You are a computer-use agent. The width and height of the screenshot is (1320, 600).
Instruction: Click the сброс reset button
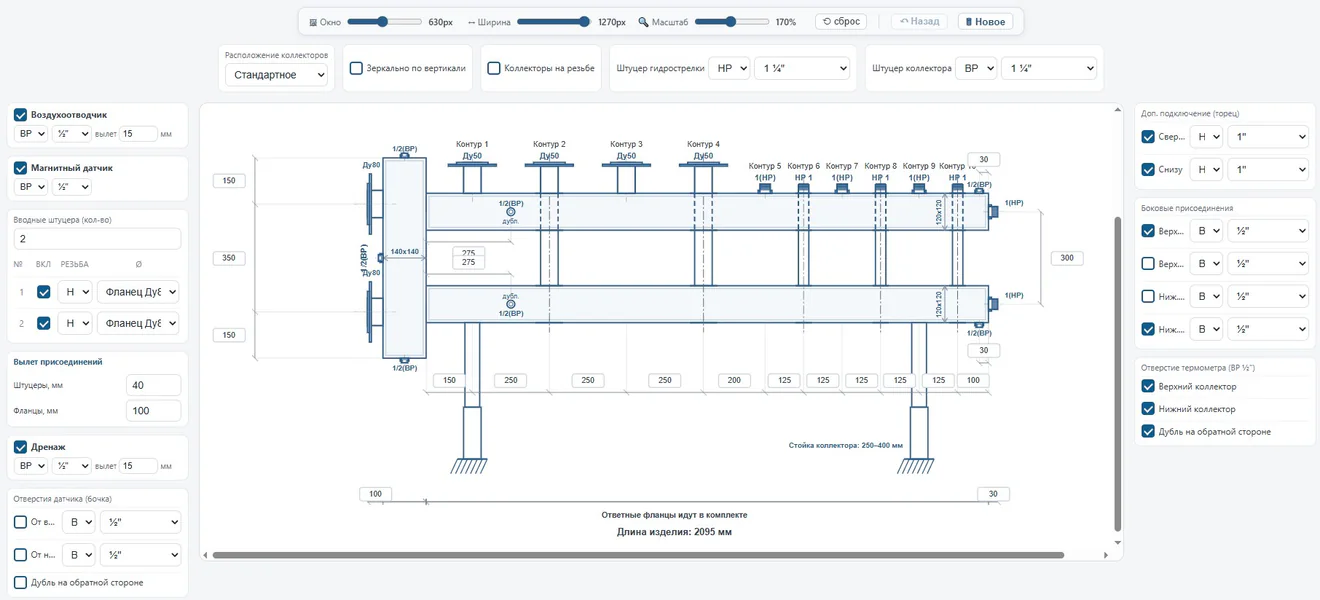(841, 21)
